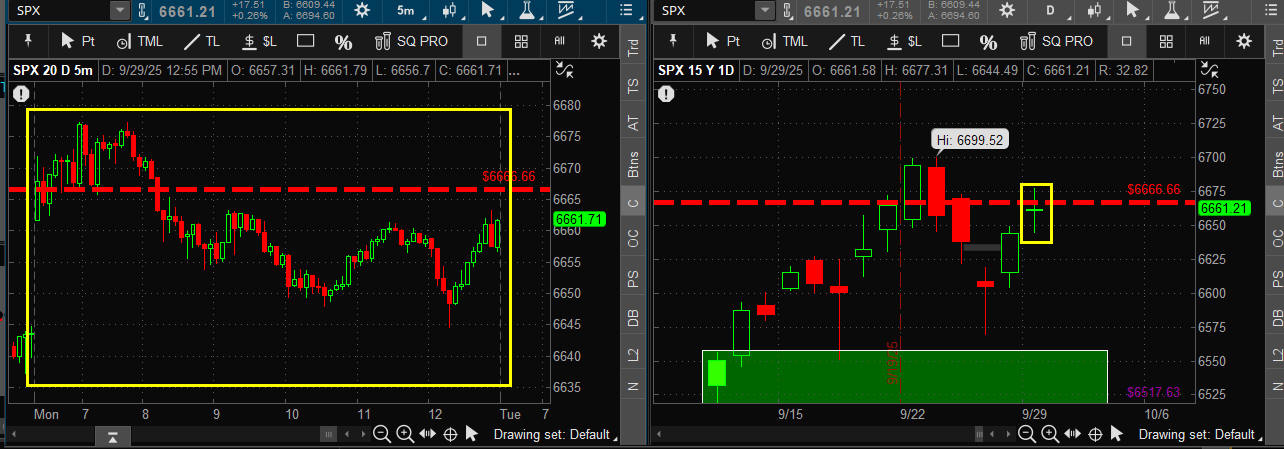Open the Trd sidebar tab beside left chart
This screenshot has height=449, width=1284.
(x=632, y=46)
